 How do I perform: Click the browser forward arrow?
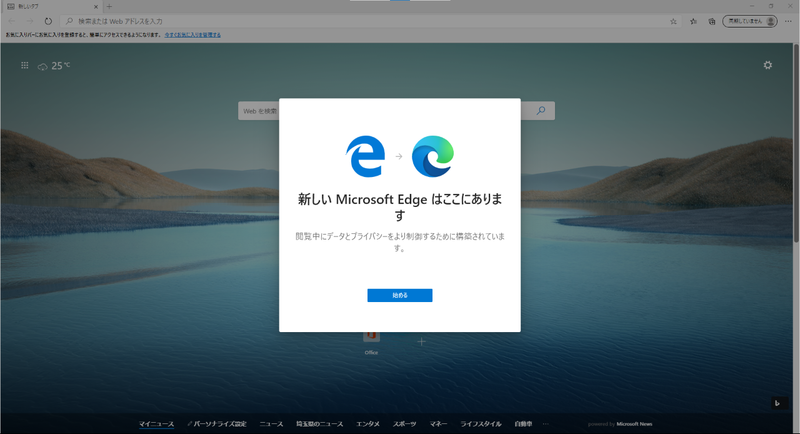pyautogui.click(x=30, y=21)
